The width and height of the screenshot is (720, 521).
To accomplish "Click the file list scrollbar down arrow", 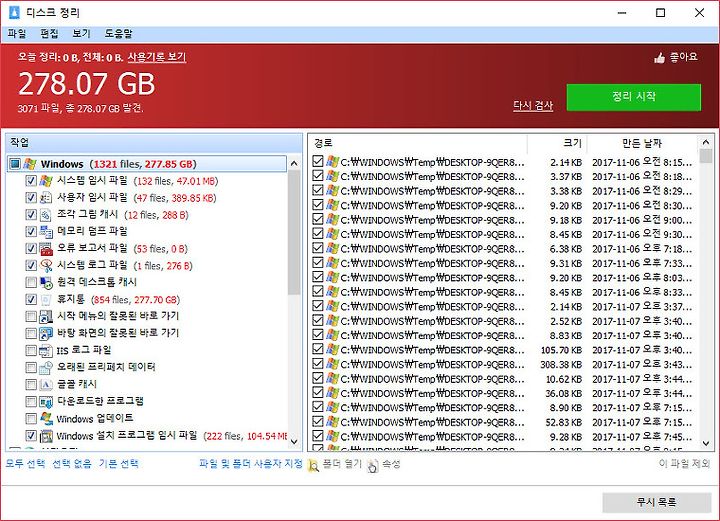I will pos(706,443).
